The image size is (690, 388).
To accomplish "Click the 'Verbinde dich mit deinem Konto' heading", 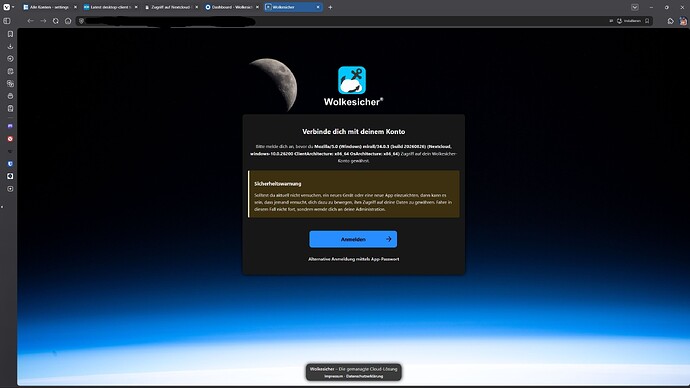I will (353, 132).
